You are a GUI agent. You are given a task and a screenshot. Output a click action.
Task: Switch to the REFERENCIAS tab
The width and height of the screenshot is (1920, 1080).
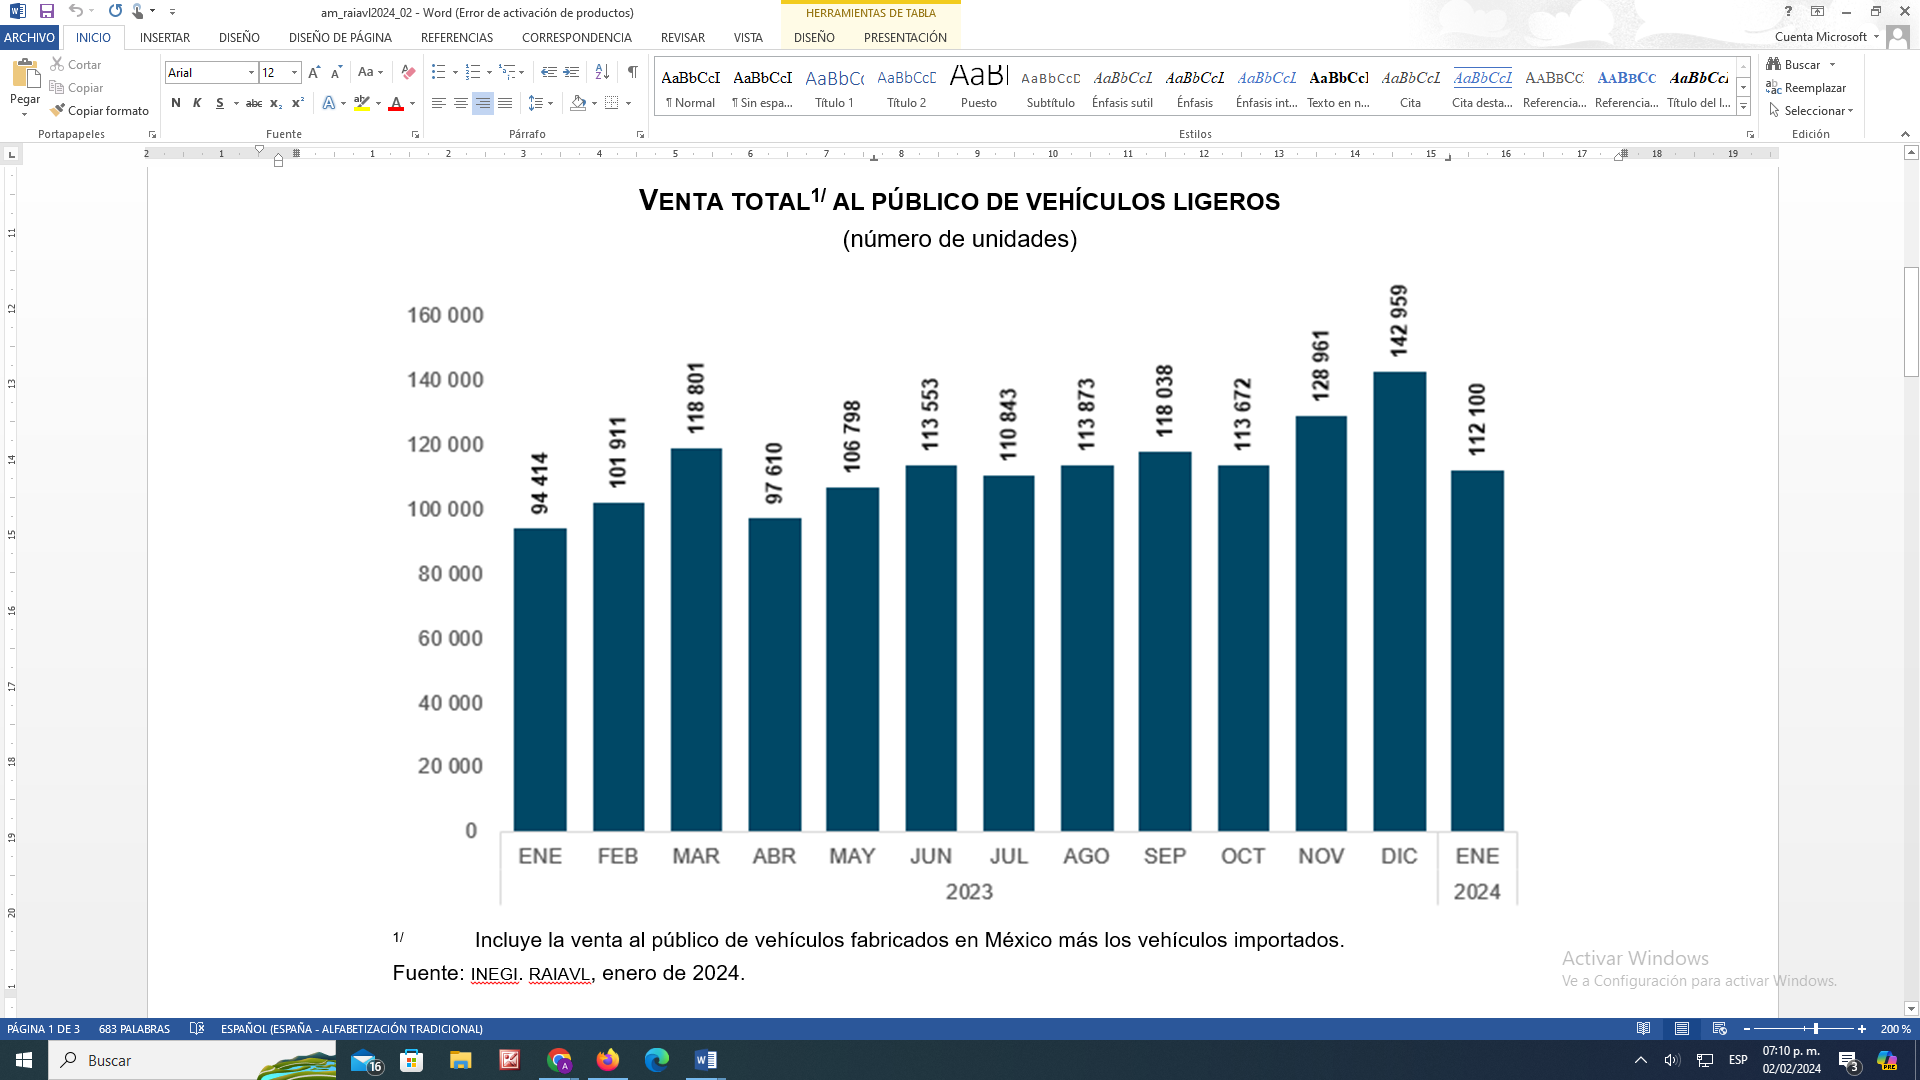(x=456, y=37)
